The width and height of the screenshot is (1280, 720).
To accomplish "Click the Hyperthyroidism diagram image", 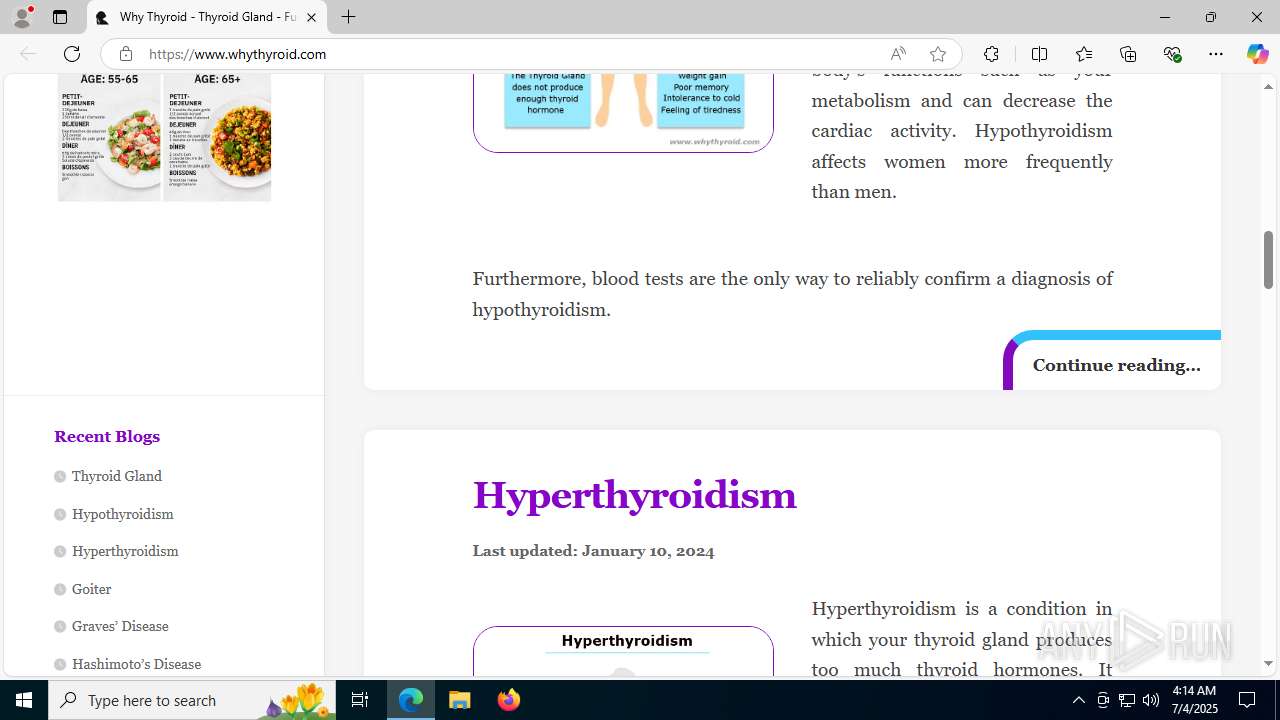I will 623,651.
